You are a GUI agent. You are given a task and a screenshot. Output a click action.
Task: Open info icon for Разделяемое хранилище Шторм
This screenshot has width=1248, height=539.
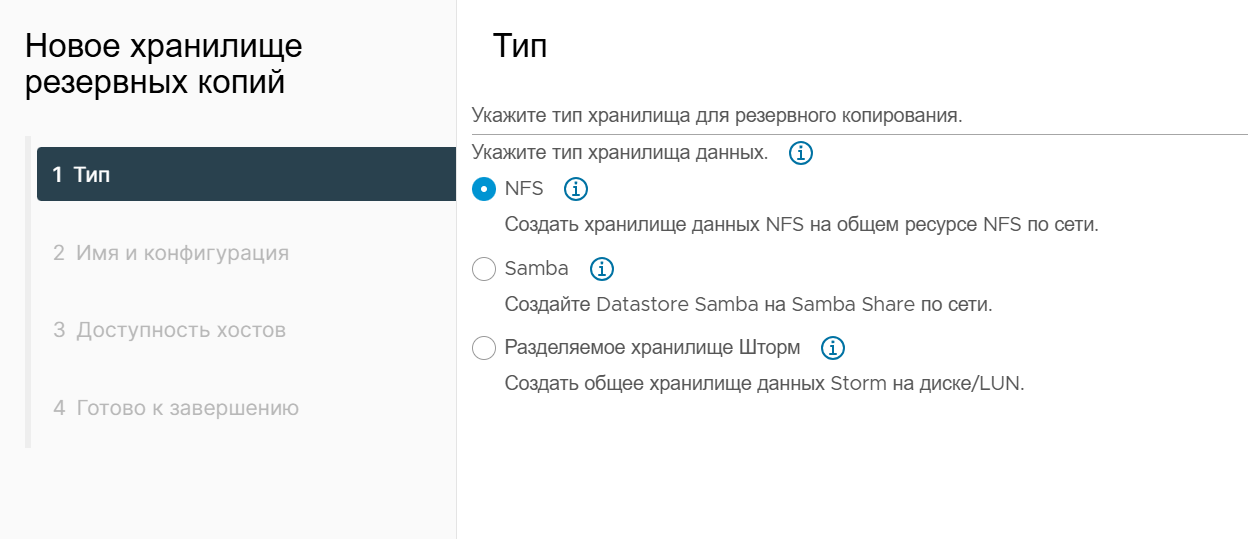pyautogui.click(x=833, y=348)
